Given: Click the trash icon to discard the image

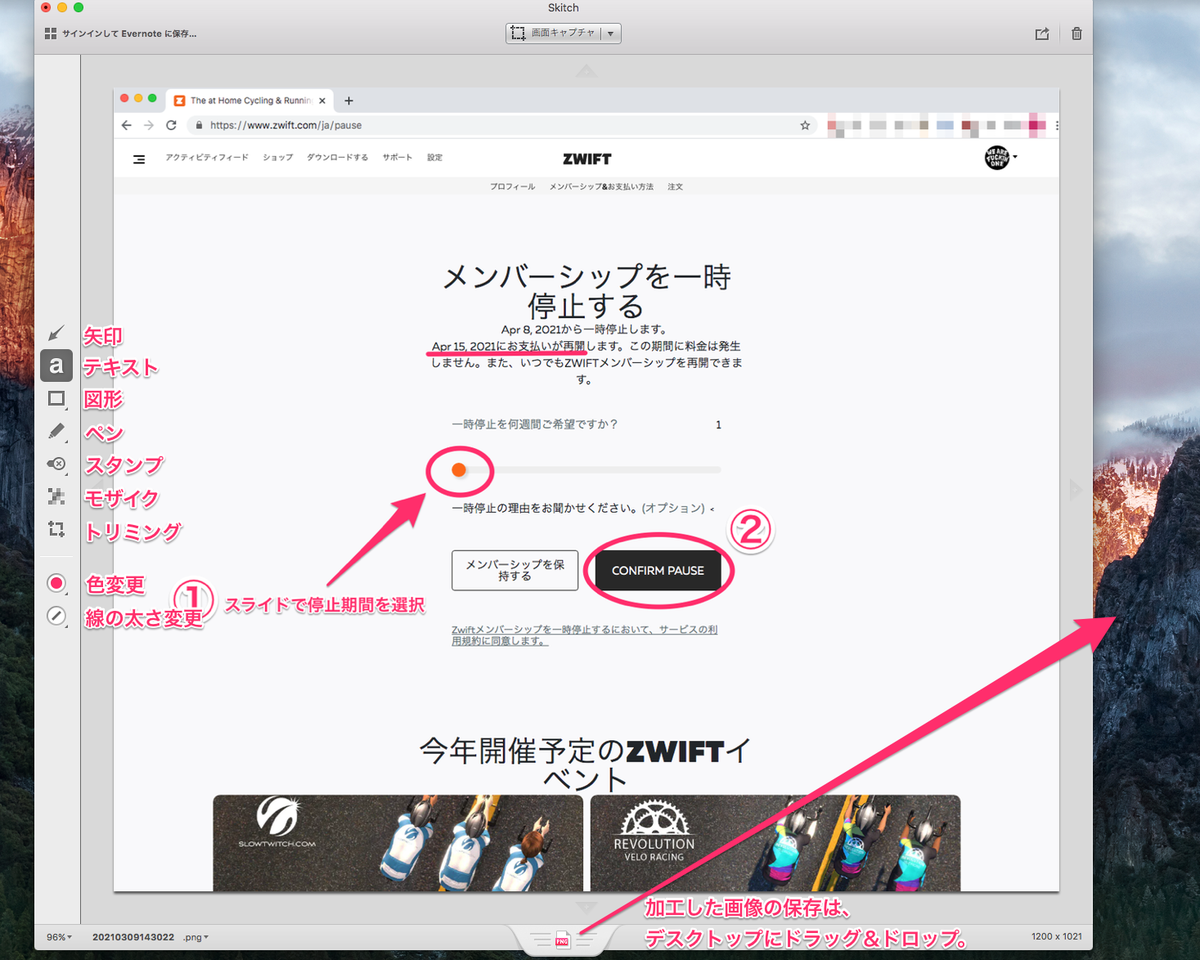Looking at the screenshot, I should 1076,33.
